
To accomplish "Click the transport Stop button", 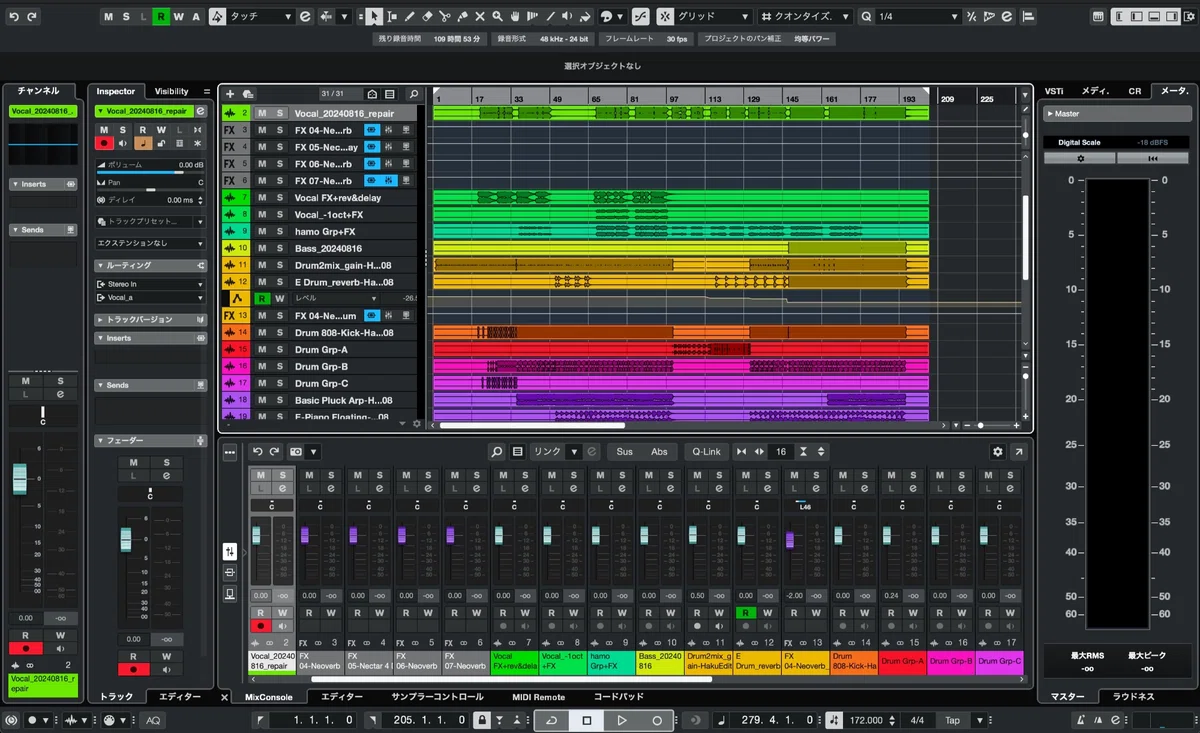I will click(x=587, y=720).
